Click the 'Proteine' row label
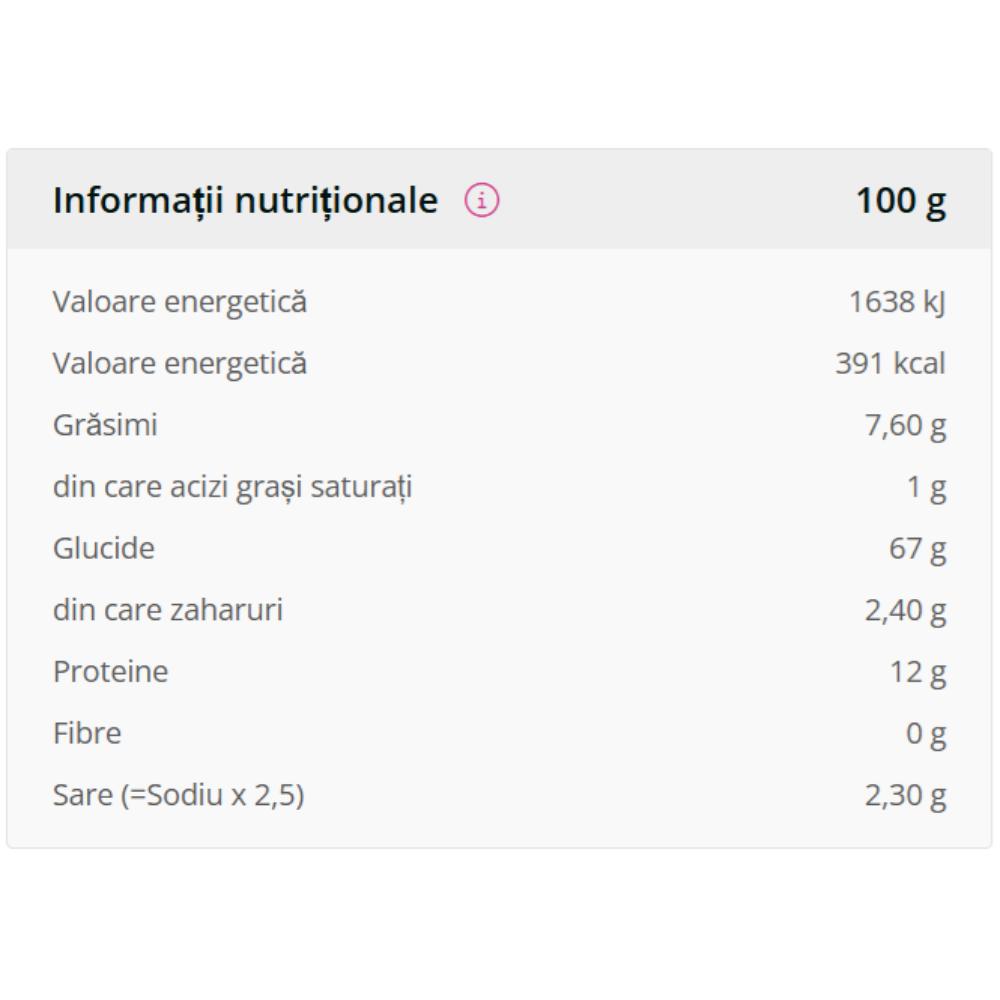The width and height of the screenshot is (1000, 1000). pyautogui.click(x=110, y=671)
